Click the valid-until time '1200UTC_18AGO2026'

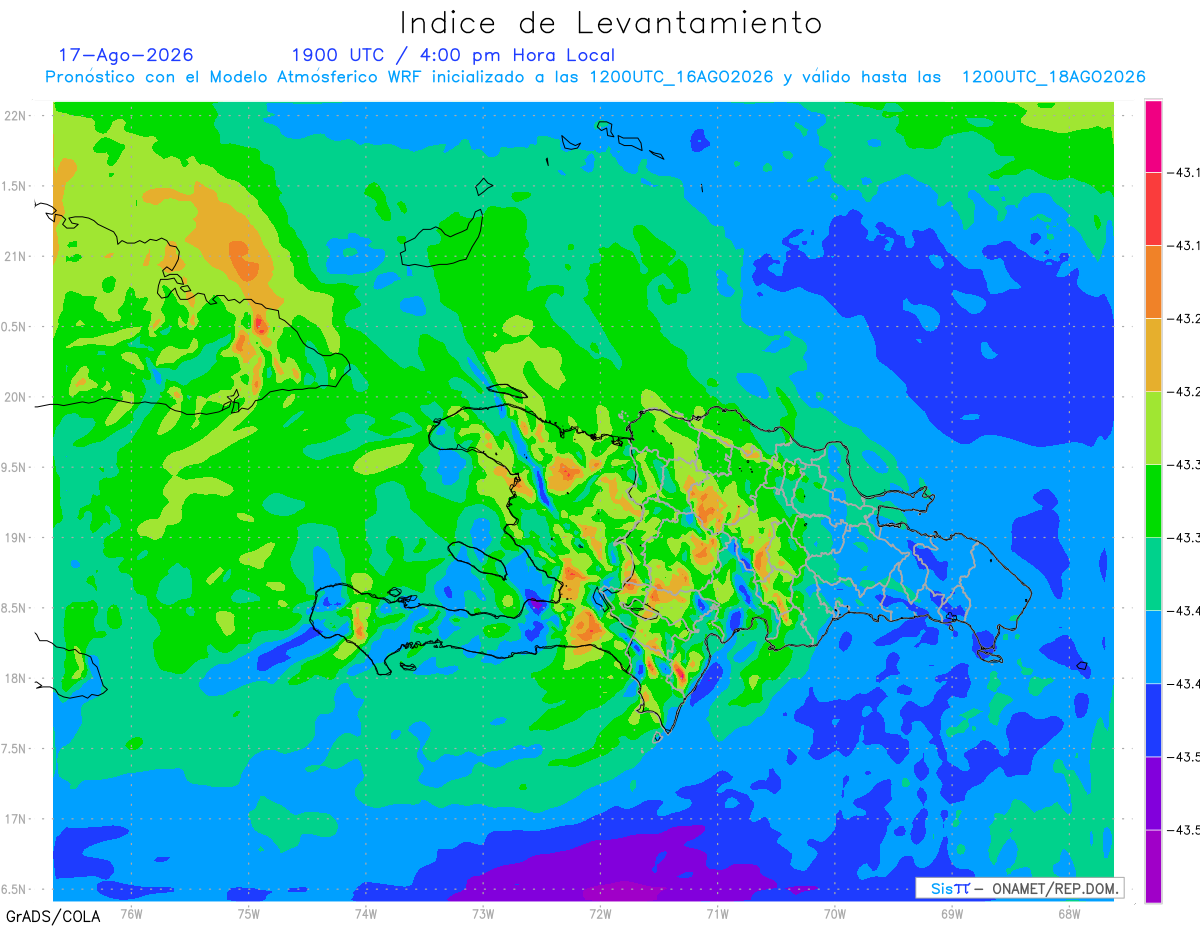(x=1053, y=77)
